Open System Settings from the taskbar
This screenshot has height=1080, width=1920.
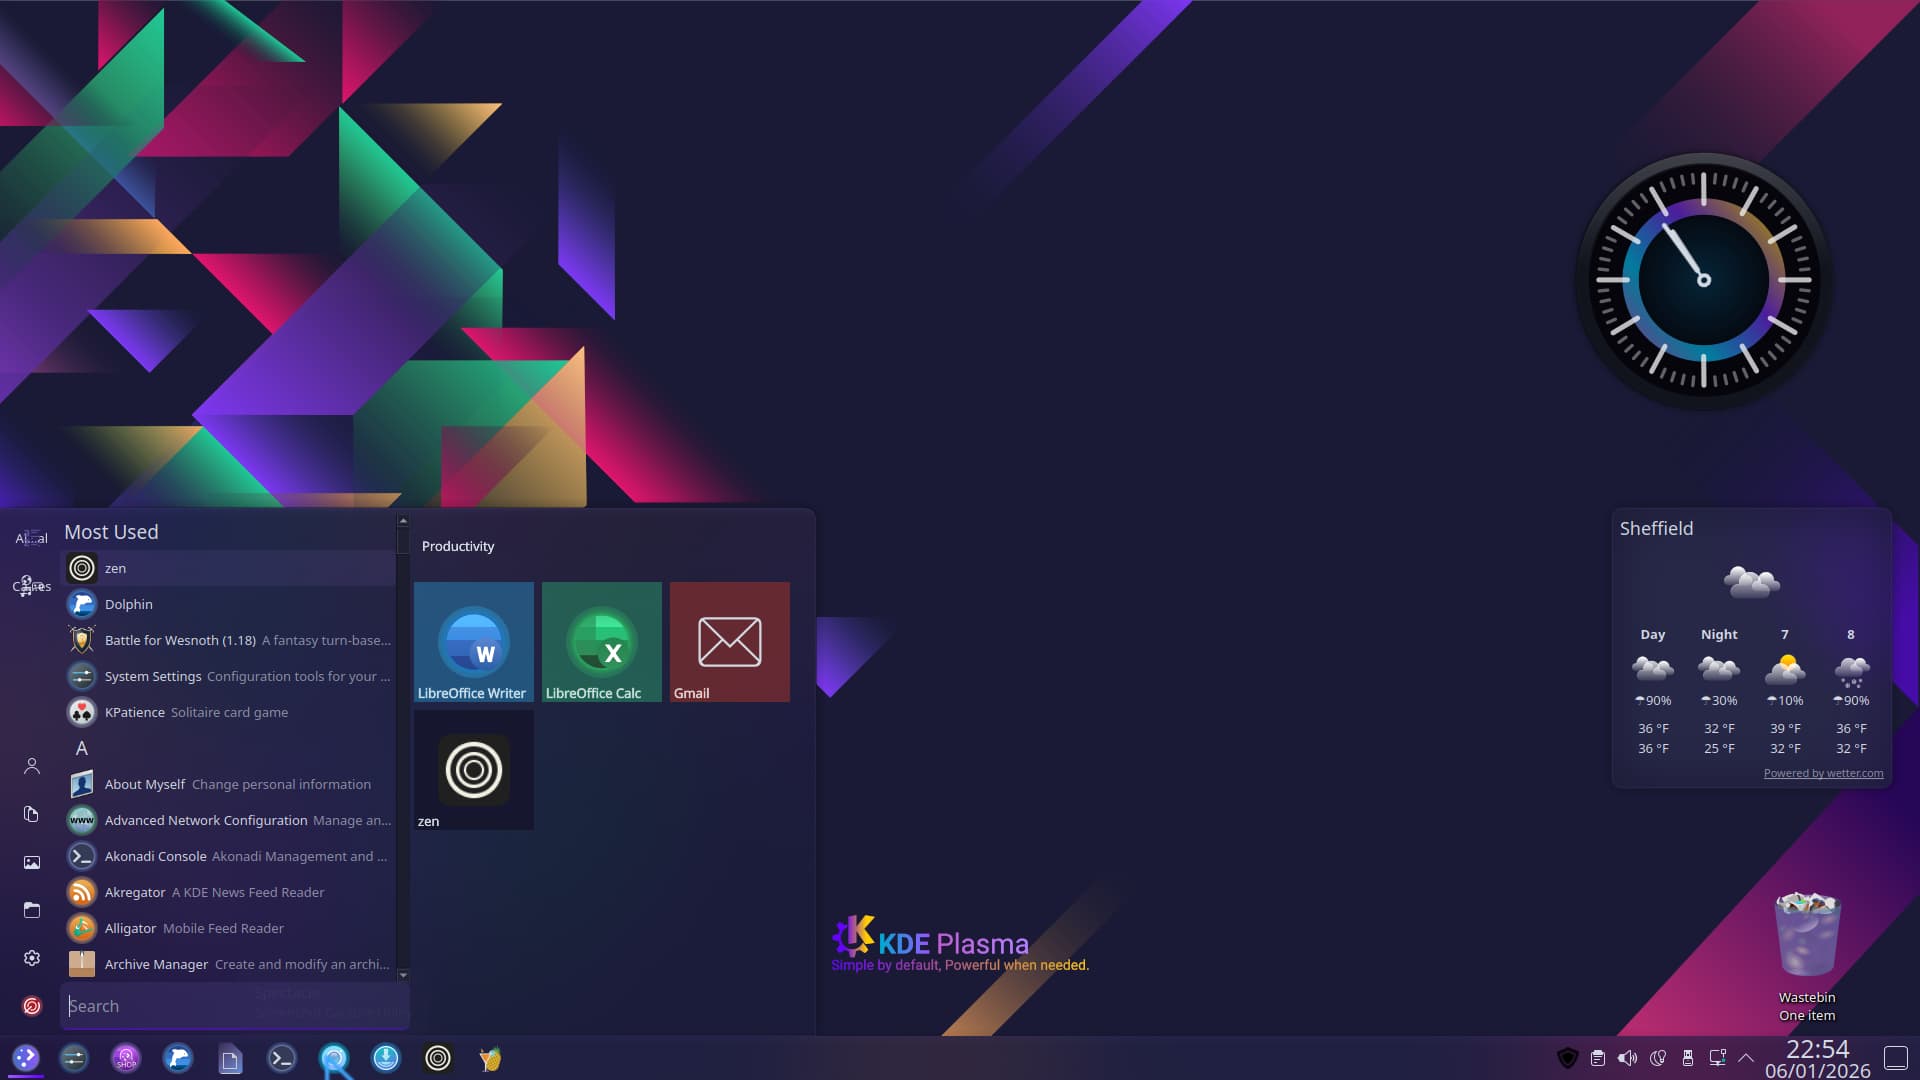(x=74, y=1058)
